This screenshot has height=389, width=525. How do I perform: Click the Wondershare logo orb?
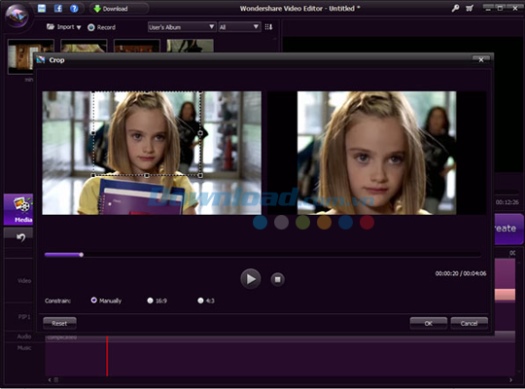click(x=17, y=16)
